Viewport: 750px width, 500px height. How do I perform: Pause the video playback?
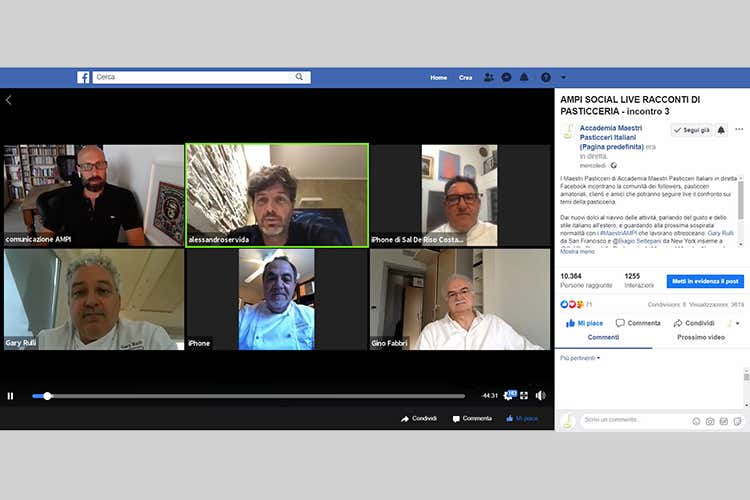11,396
